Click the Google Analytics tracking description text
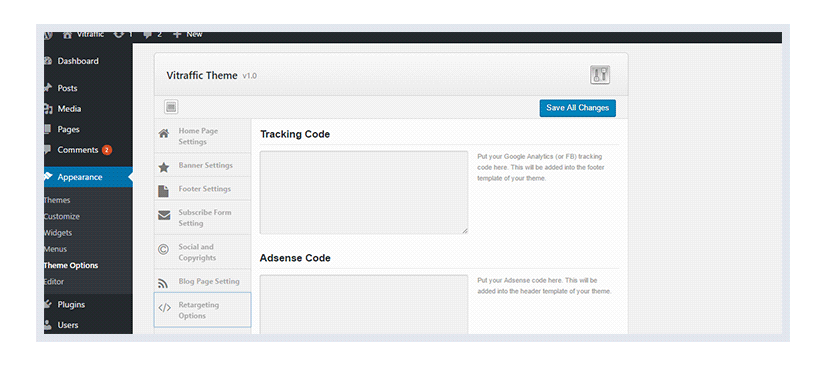The height and width of the screenshot is (372, 826). click(541, 168)
